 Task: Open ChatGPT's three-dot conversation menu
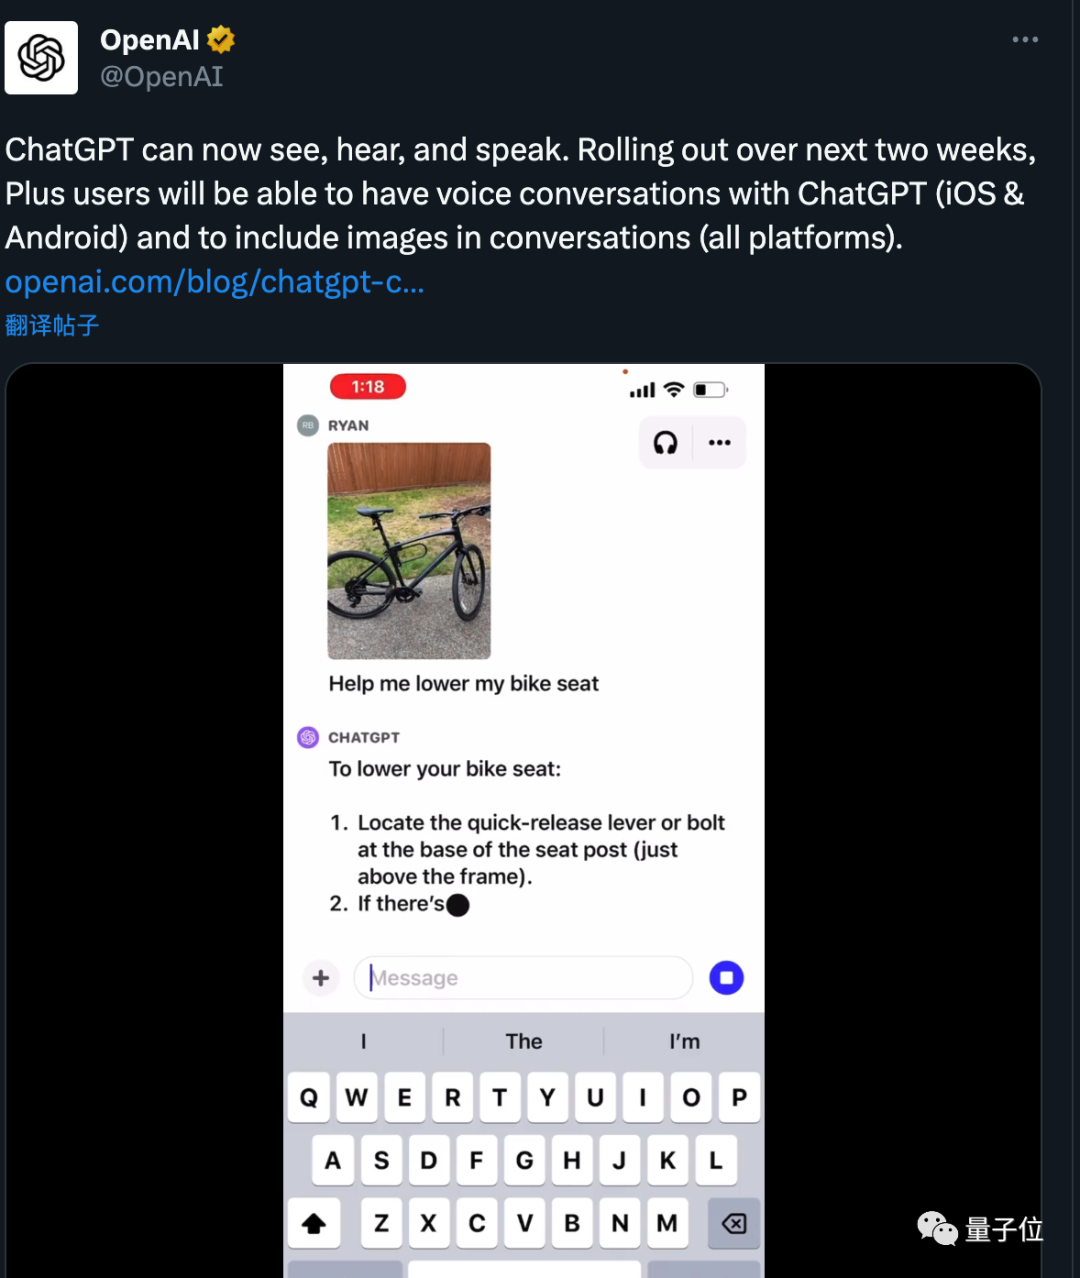pyautogui.click(x=719, y=442)
